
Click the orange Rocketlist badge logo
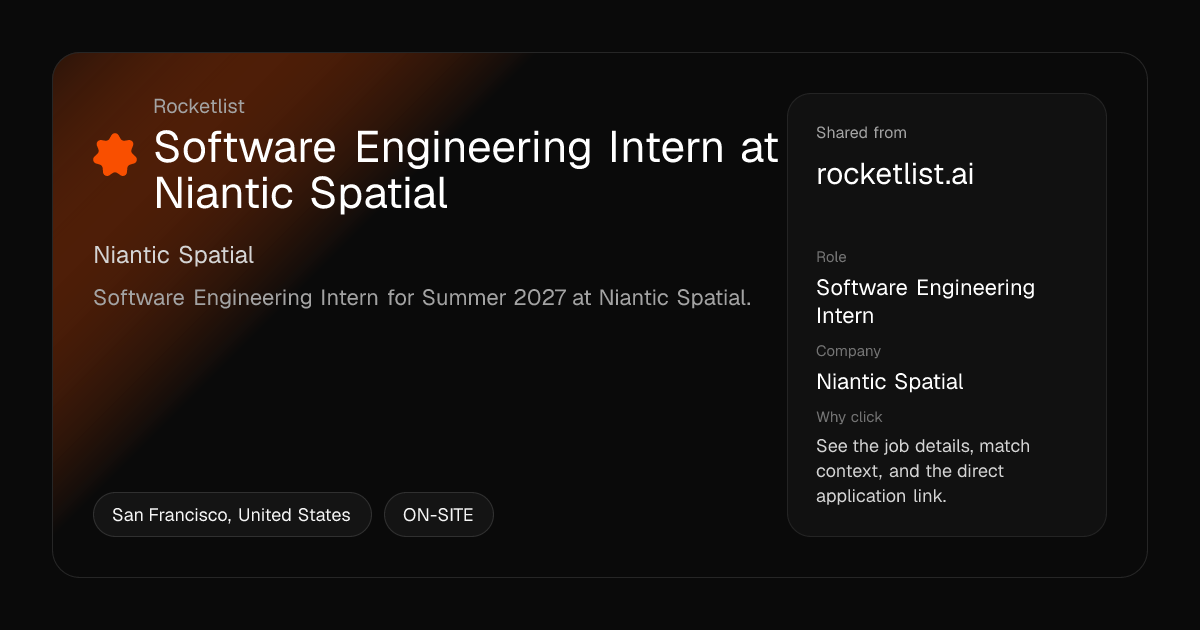115,155
